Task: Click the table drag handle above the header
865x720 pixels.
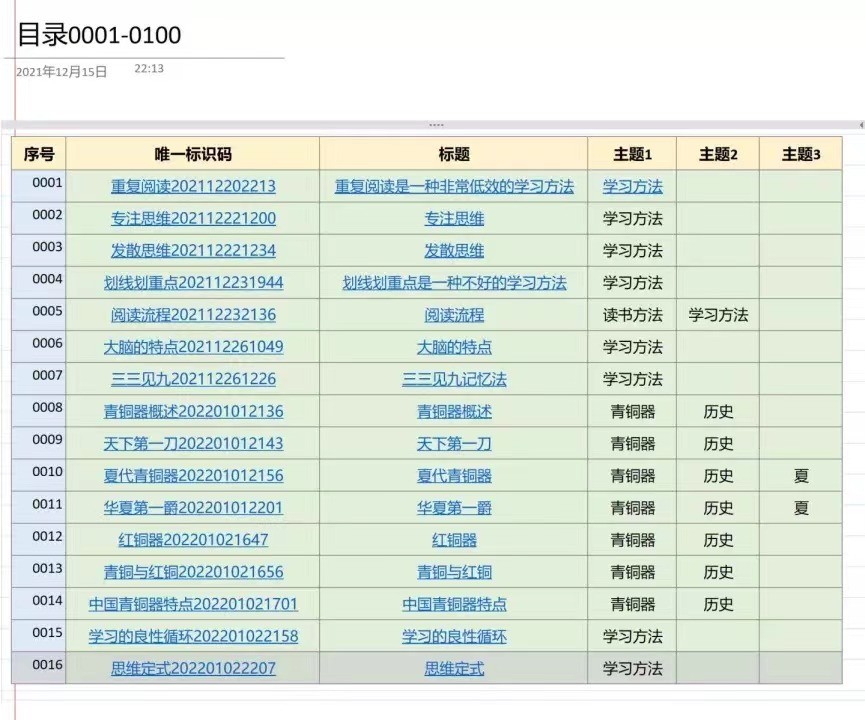Action: [x=436, y=124]
